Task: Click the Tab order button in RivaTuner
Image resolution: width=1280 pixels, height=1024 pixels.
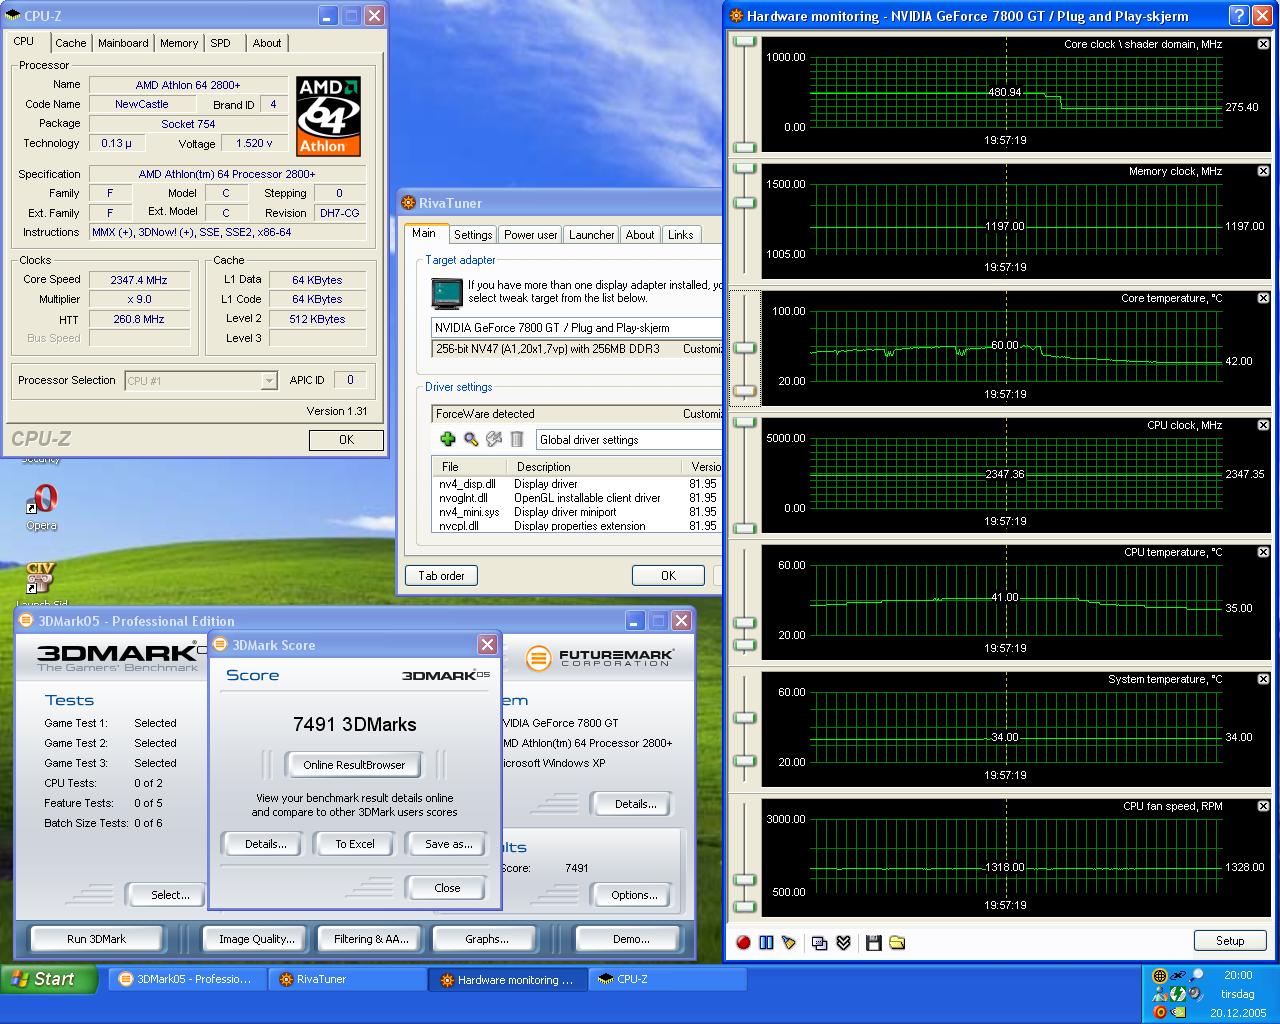Action: tap(441, 576)
